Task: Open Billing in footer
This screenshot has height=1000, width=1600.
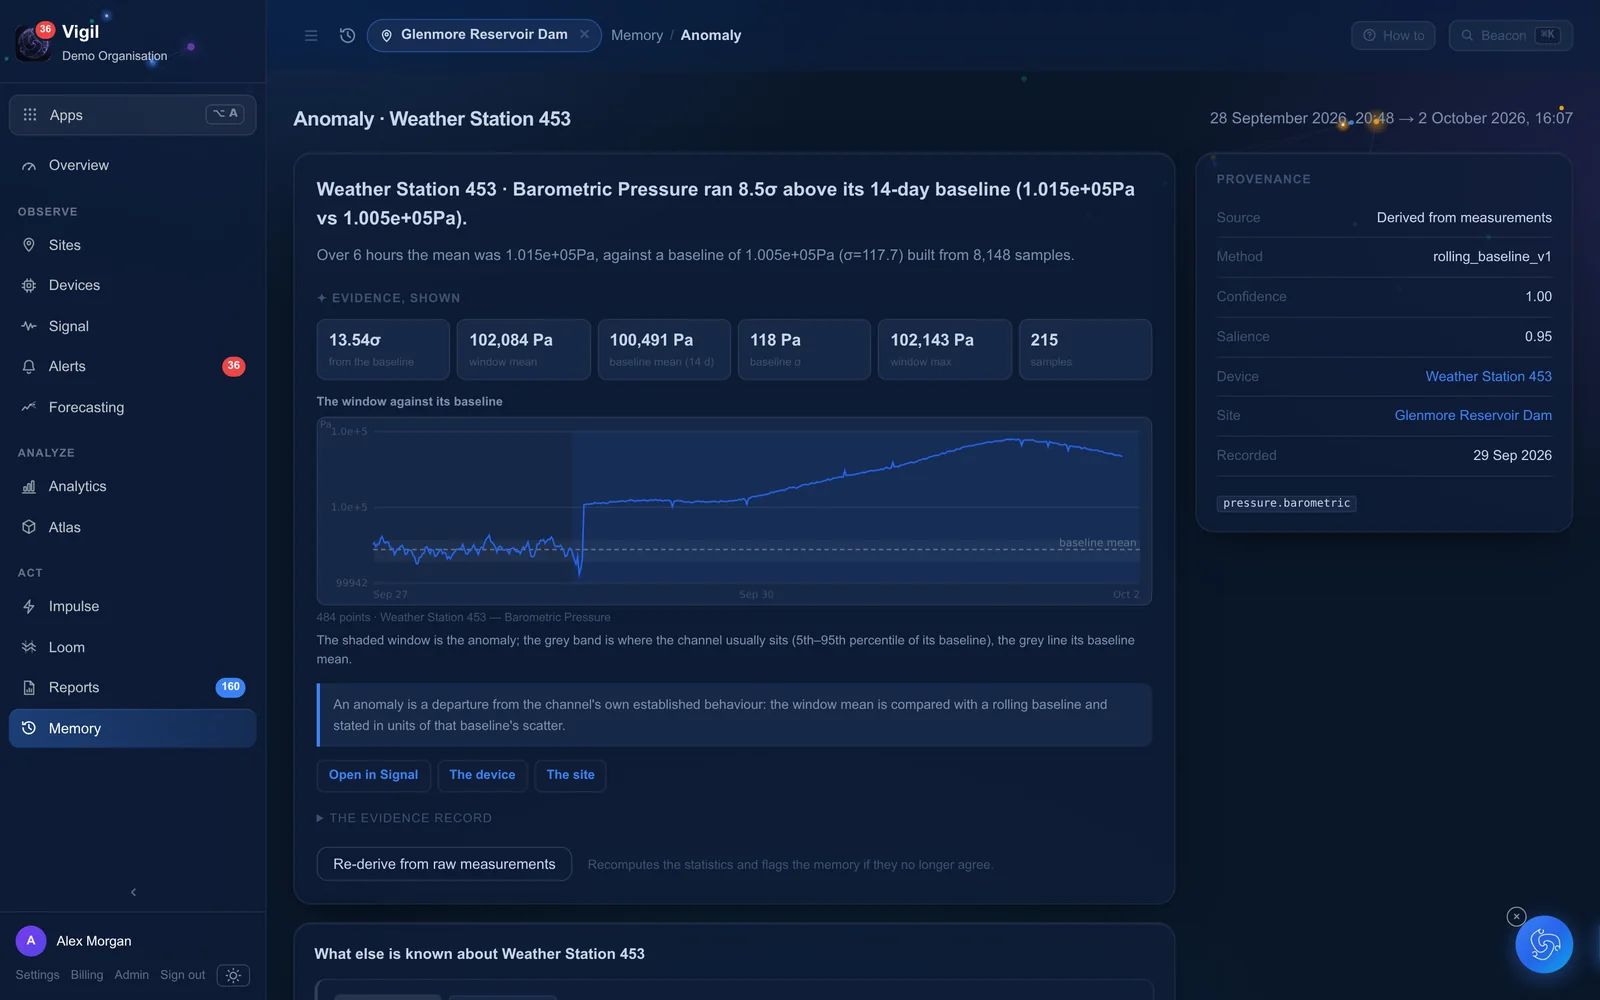Action: pos(87,975)
